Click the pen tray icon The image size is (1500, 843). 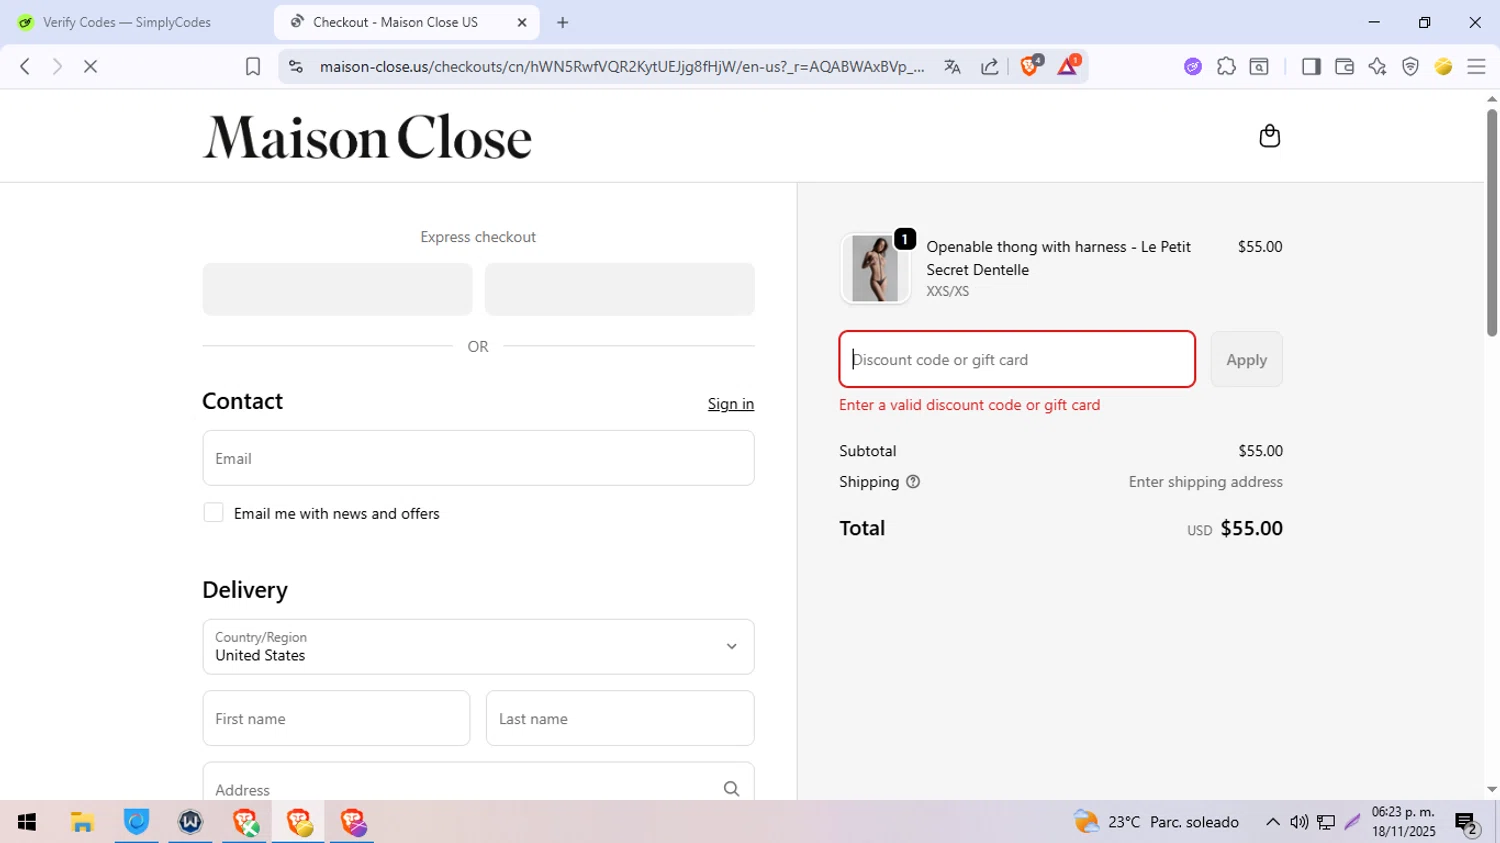click(x=1352, y=822)
